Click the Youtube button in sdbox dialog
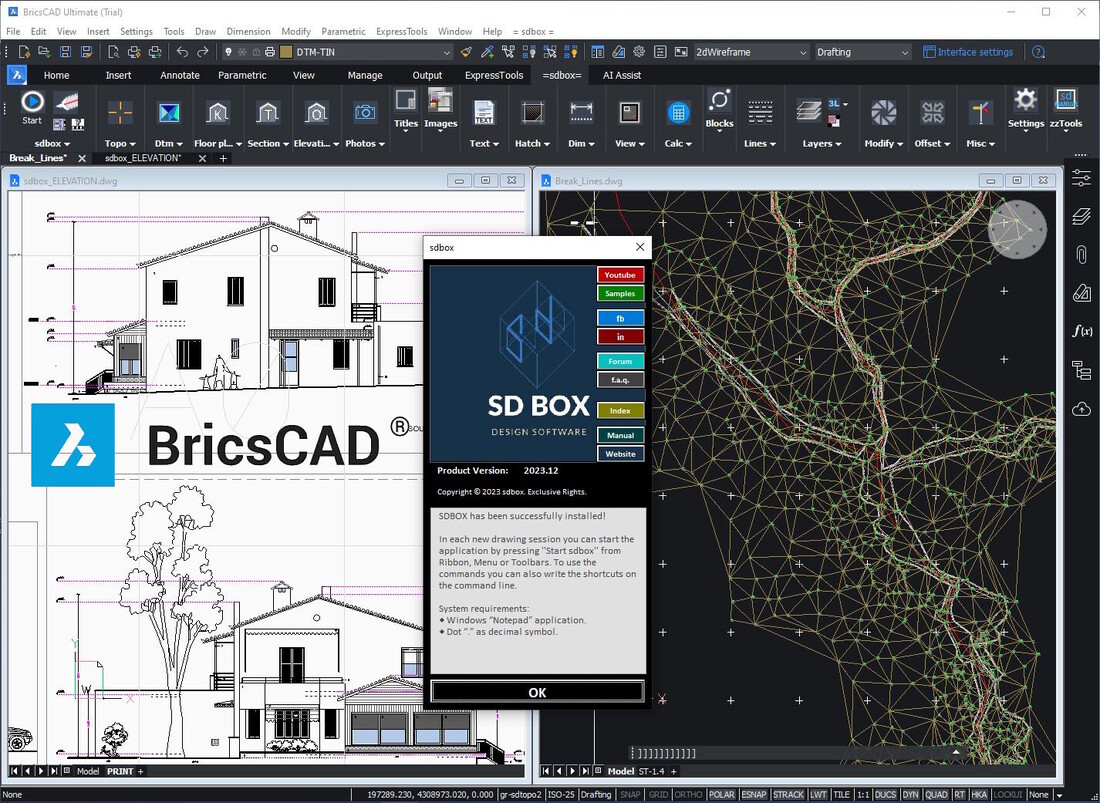This screenshot has height=803, width=1100. (x=620, y=275)
